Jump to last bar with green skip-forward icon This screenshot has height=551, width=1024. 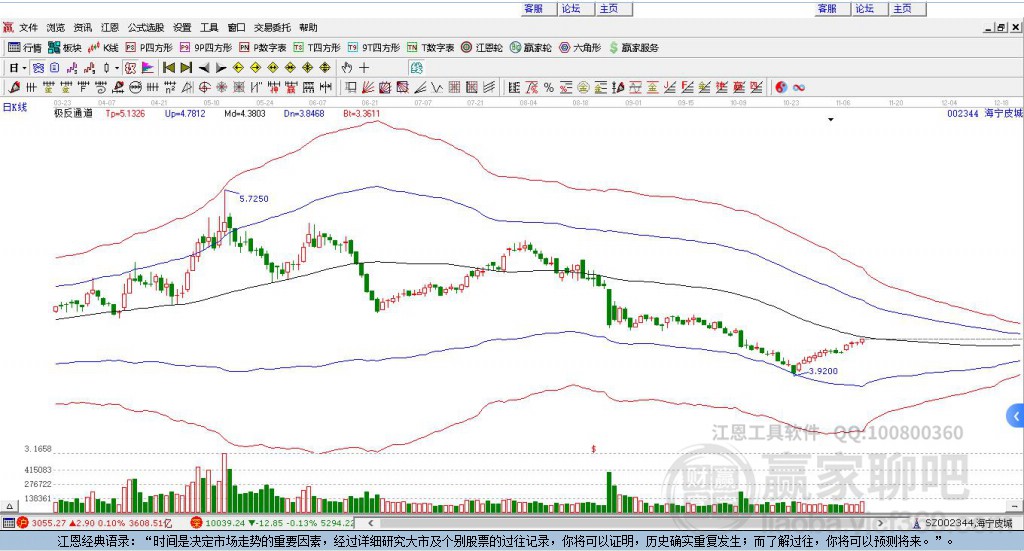click(x=186, y=68)
